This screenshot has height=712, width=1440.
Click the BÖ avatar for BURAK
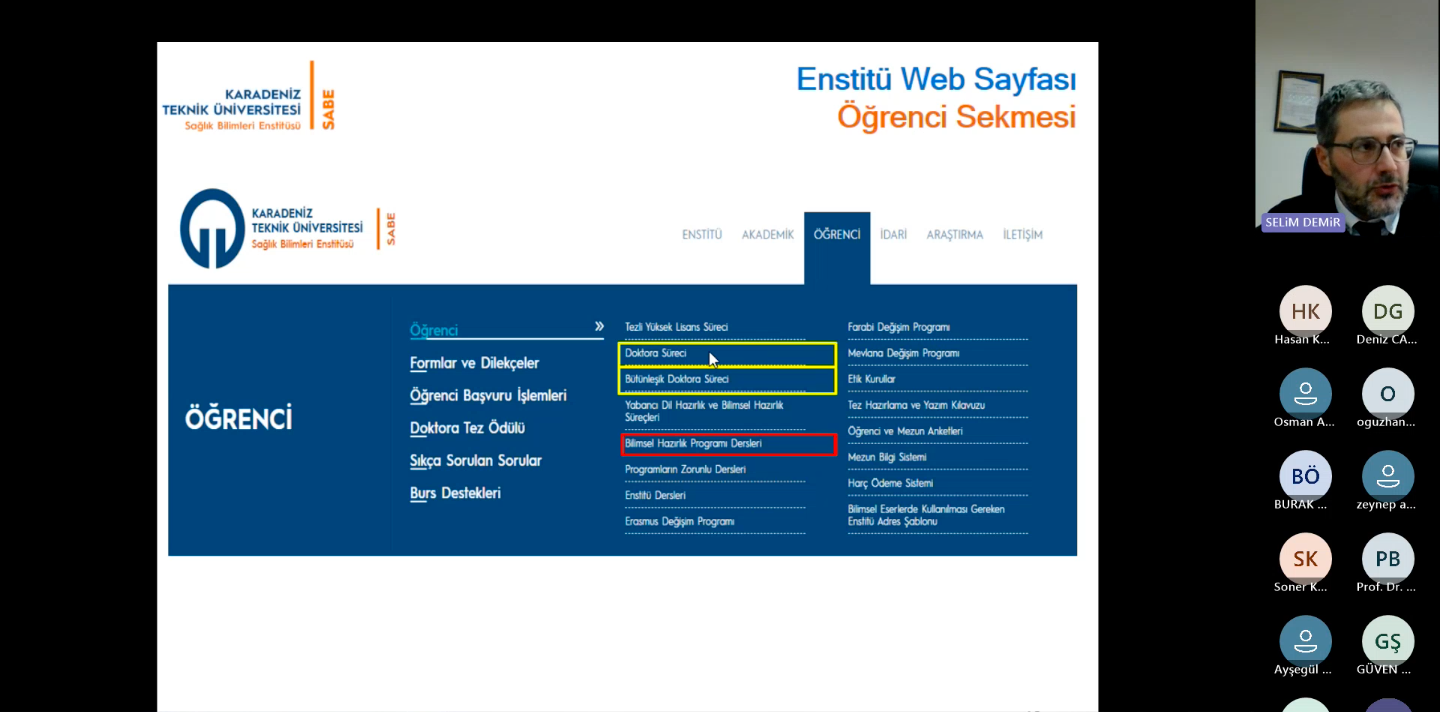click(x=1305, y=477)
